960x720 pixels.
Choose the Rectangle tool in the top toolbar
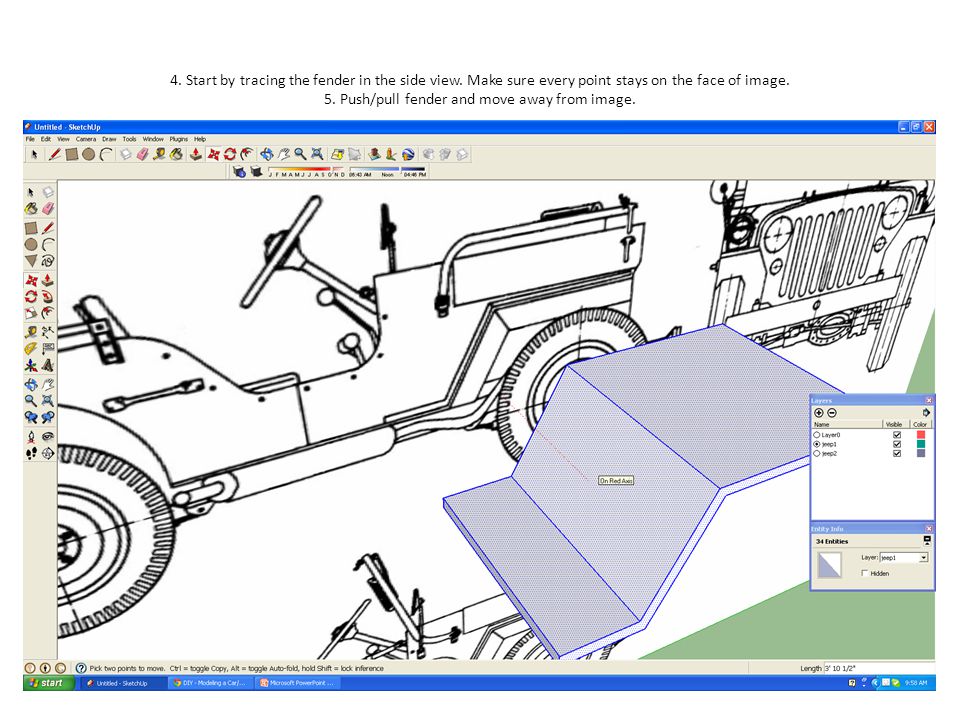coord(72,154)
